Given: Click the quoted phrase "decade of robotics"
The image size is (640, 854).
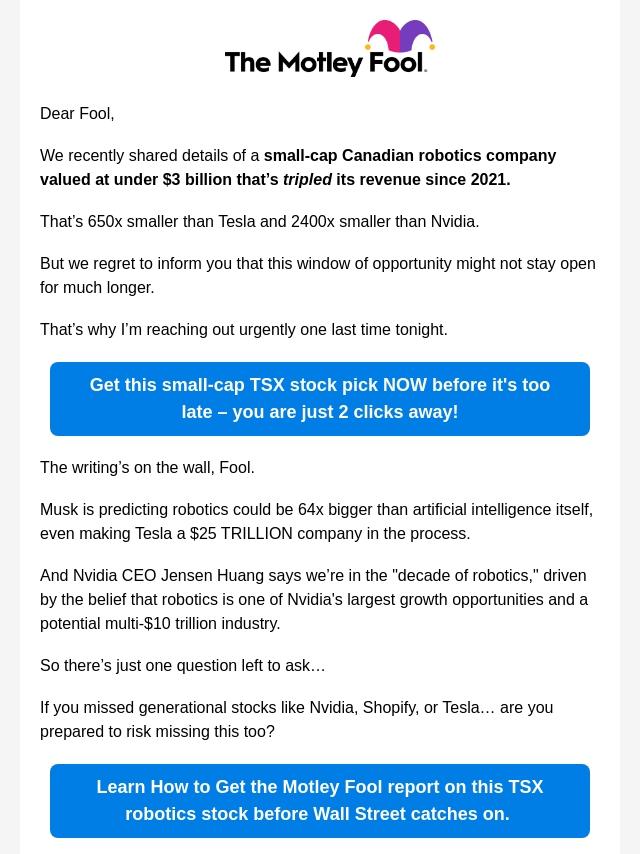Looking at the screenshot, I should coord(465,576).
